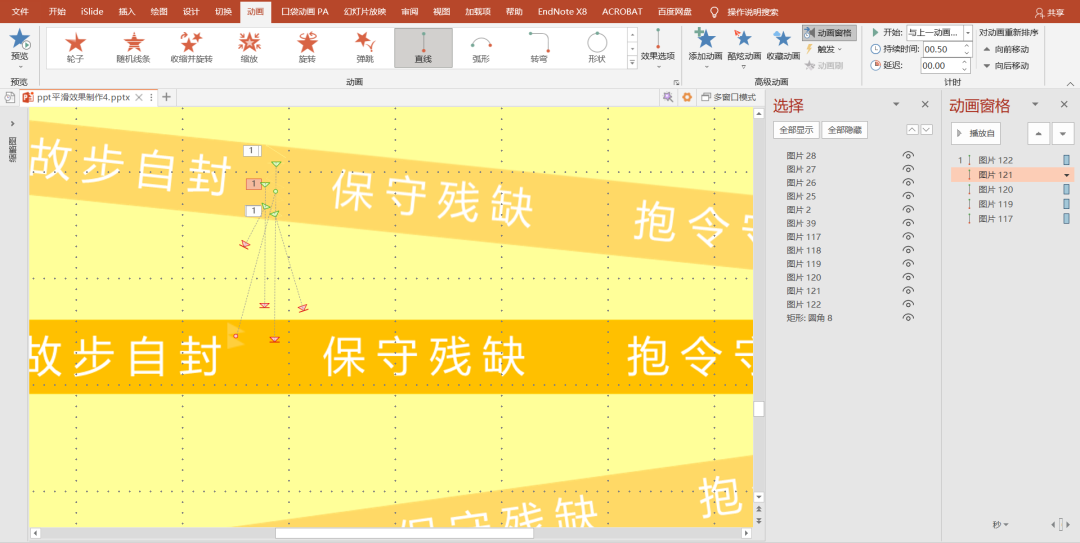Screen dimensions: 1080x543
Task: Toggle visibility of 图片 39
Action: [x=908, y=223]
